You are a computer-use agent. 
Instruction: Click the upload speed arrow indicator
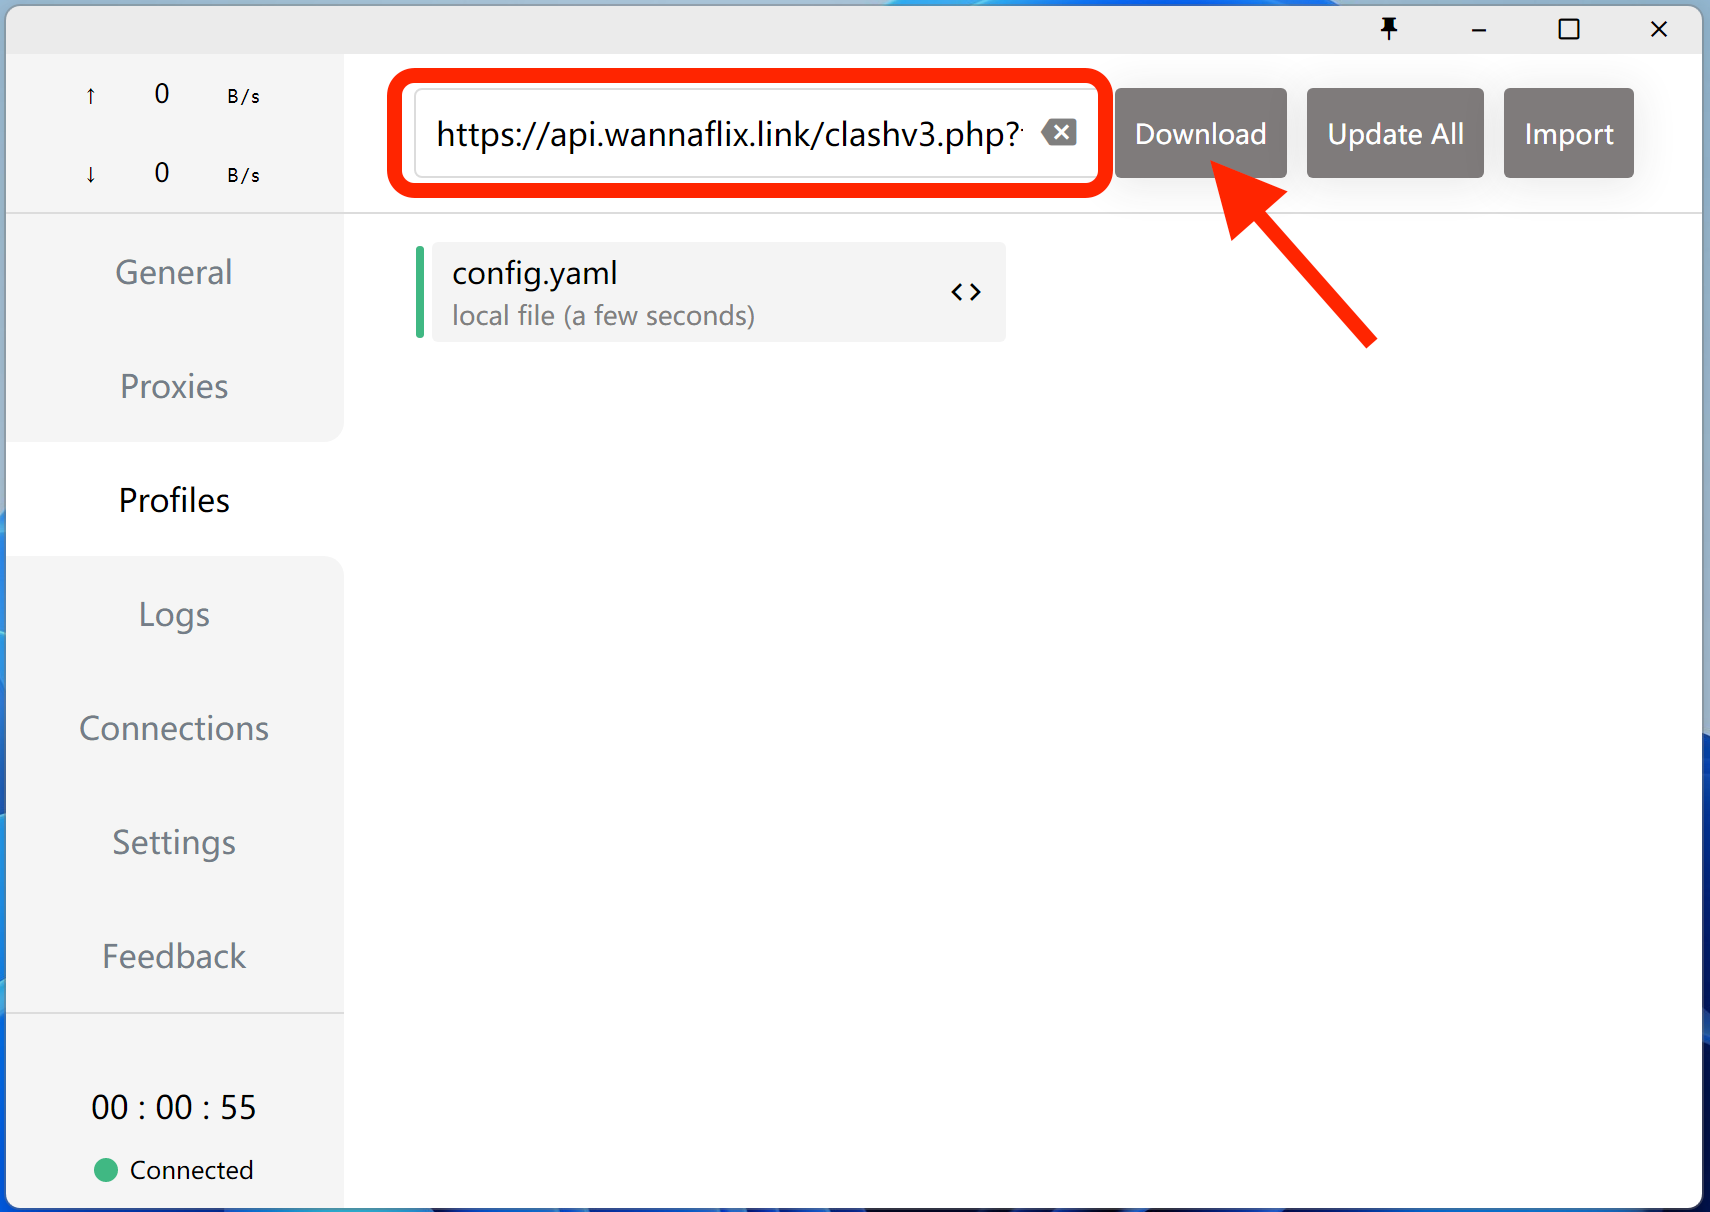point(91,96)
